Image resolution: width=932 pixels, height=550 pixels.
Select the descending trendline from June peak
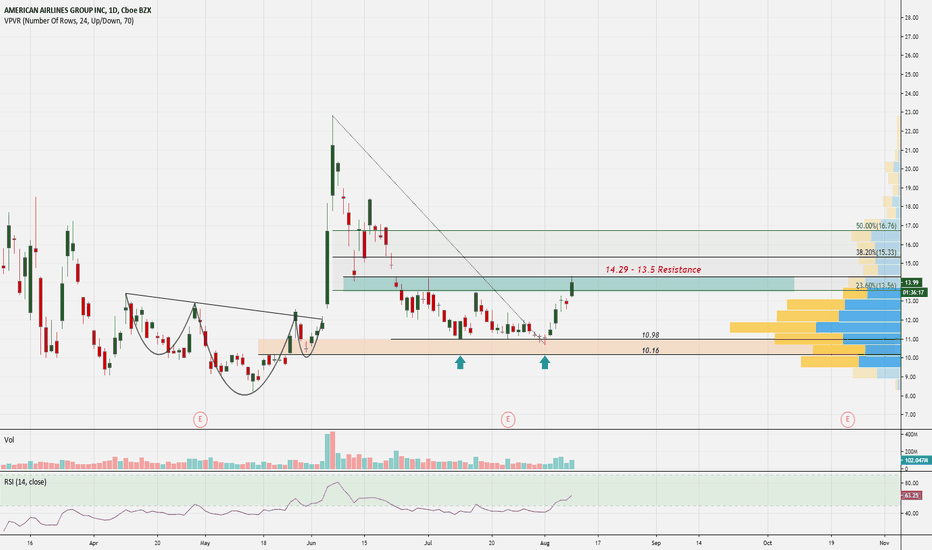438,228
